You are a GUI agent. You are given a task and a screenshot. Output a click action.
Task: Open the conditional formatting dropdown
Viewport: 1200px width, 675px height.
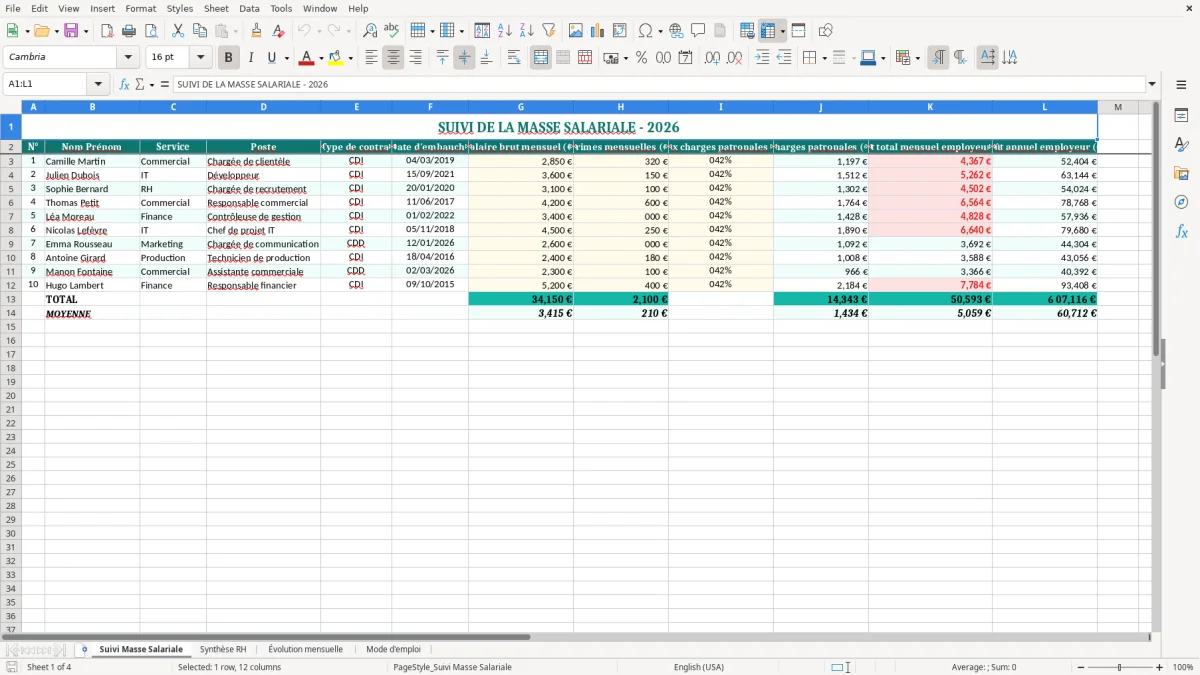(917, 58)
